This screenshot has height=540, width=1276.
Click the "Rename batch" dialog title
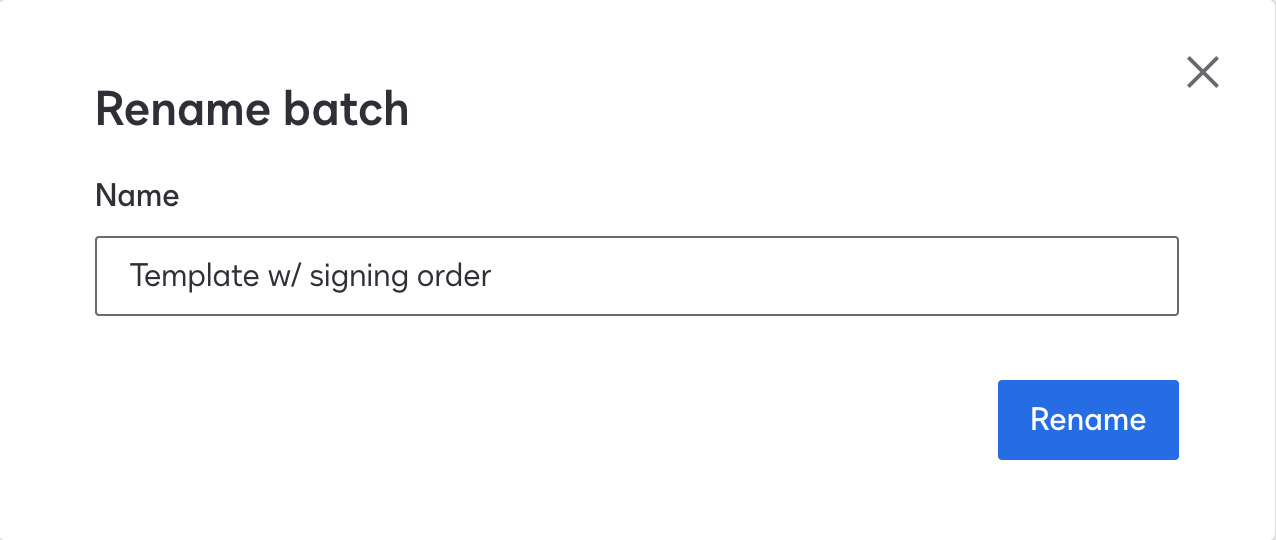click(x=252, y=110)
